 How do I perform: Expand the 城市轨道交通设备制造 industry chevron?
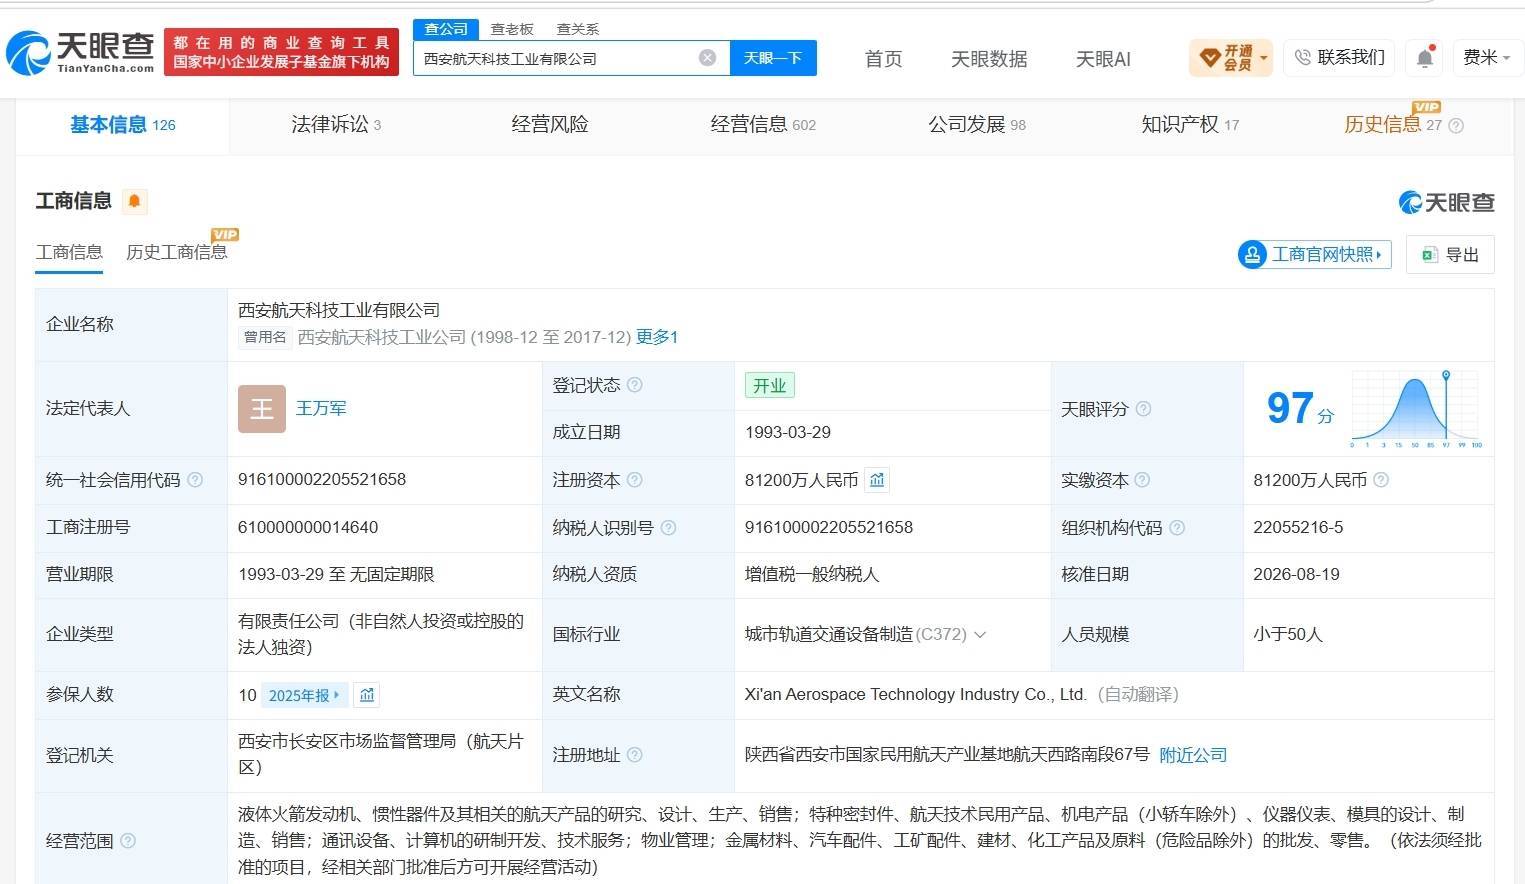980,635
